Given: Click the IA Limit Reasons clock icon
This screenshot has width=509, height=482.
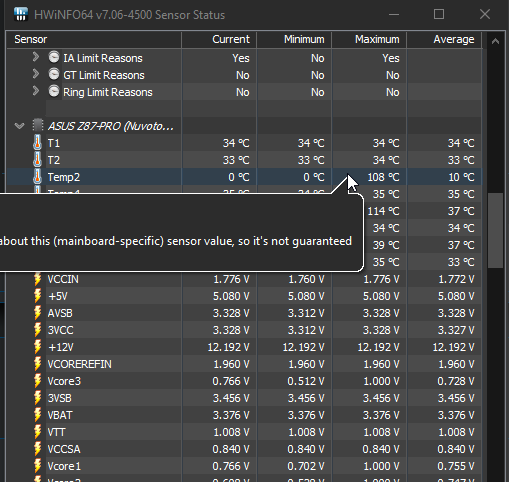Looking at the screenshot, I should point(54,57).
